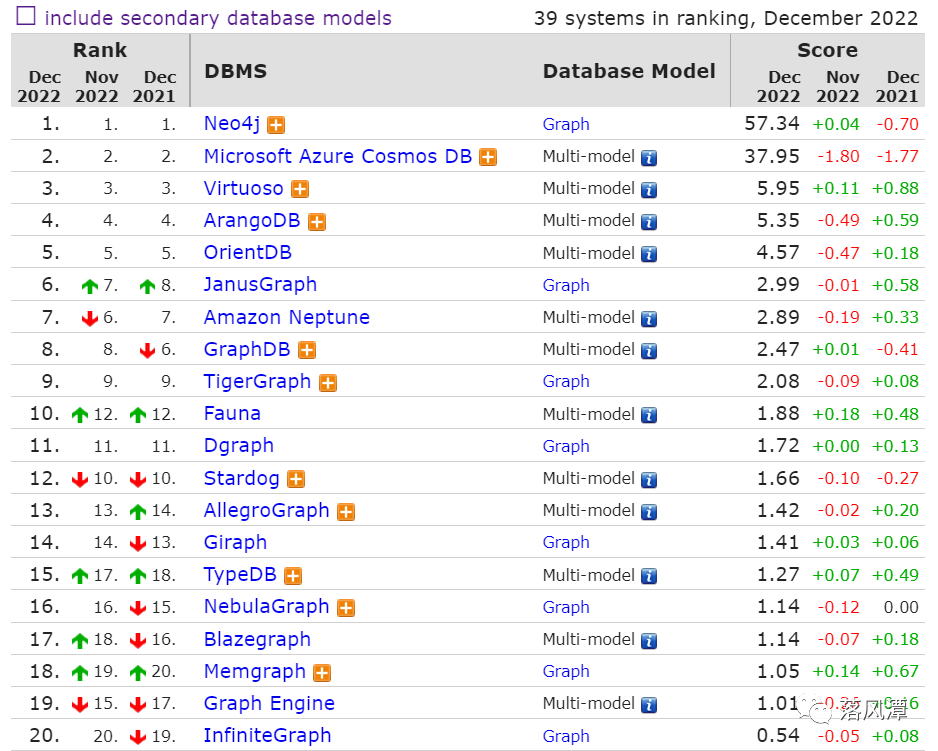Click Graph model link in Memgraph row

pyautogui.click(x=566, y=673)
